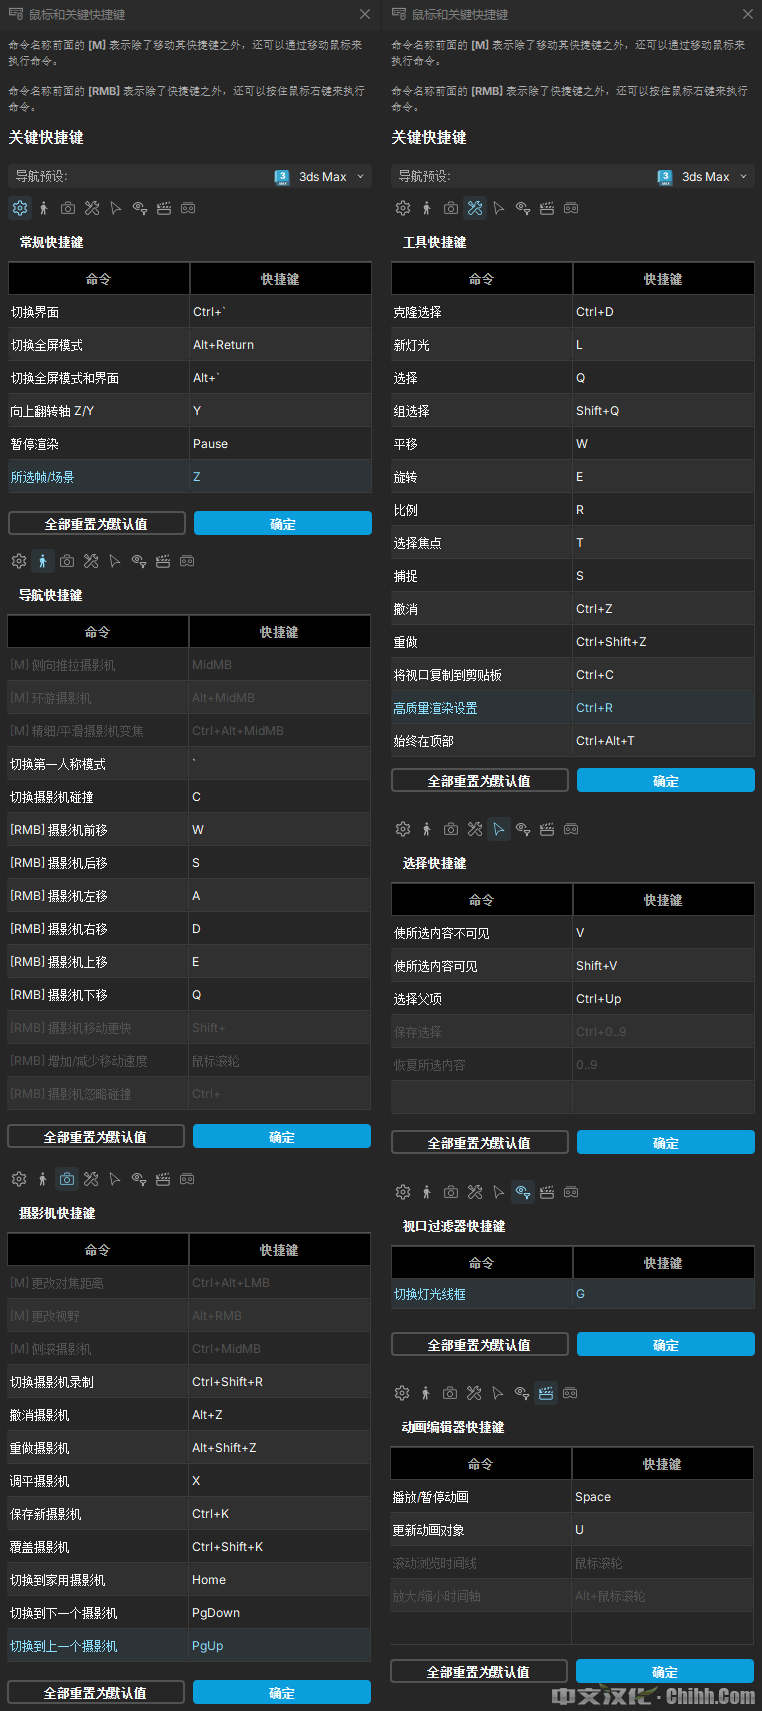Click the gear icon above the 动画编辑器快捷键 heading
This screenshot has height=1711, width=762.
[x=402, y=1393]
